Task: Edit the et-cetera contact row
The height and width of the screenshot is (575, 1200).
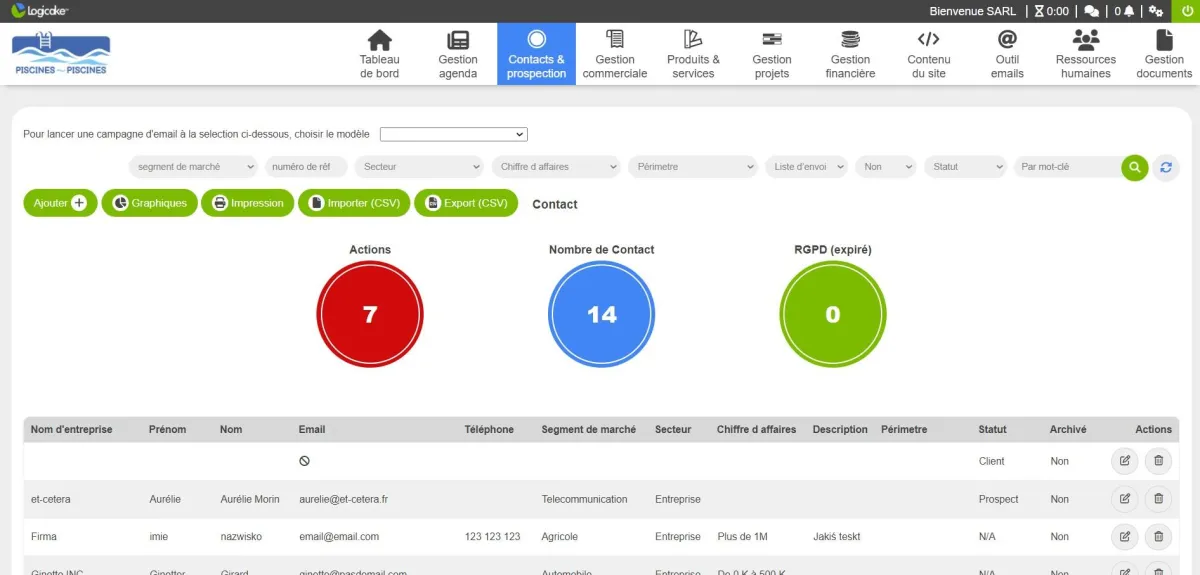Action: point(1124,499)
